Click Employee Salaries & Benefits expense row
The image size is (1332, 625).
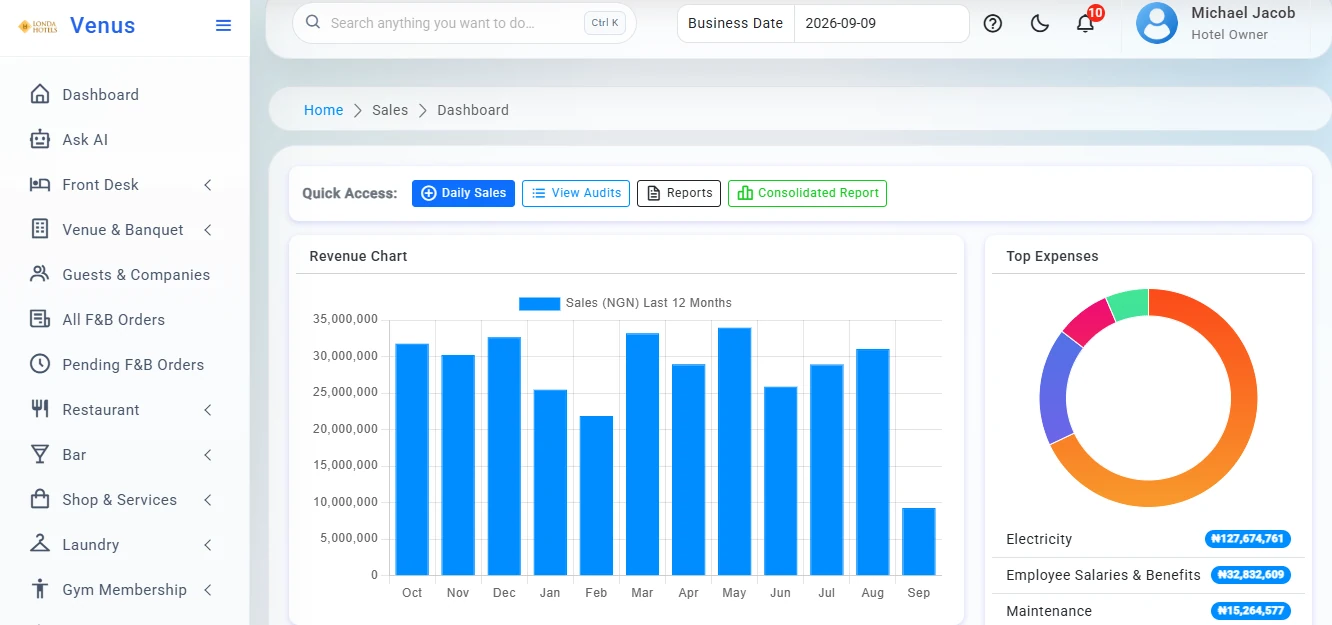coord(1148,575)
